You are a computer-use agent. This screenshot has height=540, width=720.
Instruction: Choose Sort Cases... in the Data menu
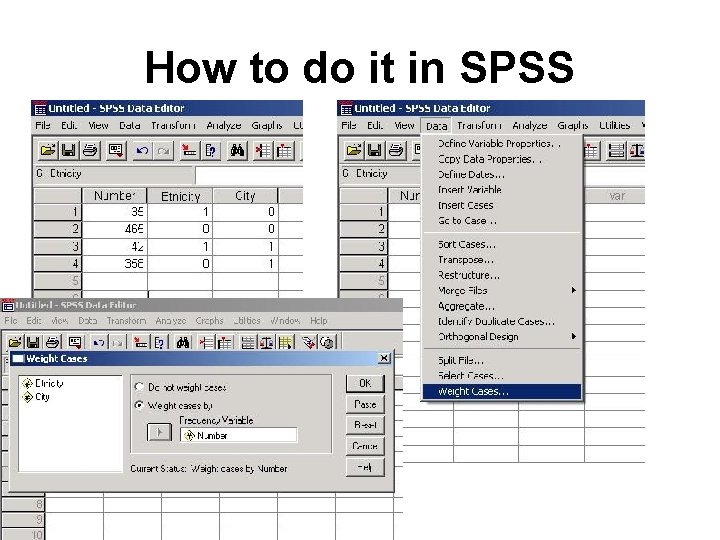click(502, 244)
